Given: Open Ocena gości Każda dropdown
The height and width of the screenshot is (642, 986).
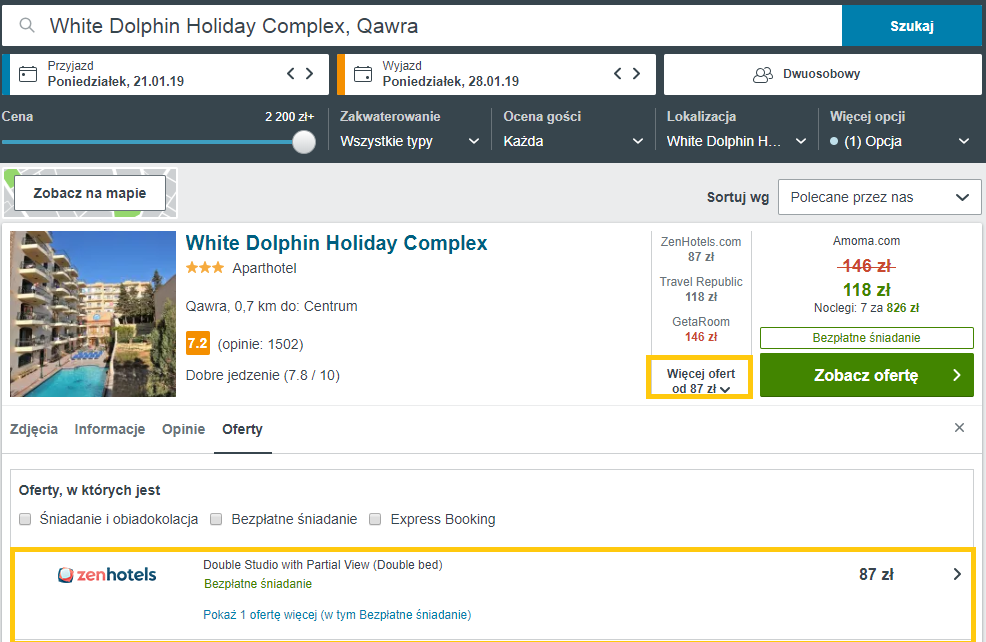Looking at the screenshot, I should click(573, 141).
